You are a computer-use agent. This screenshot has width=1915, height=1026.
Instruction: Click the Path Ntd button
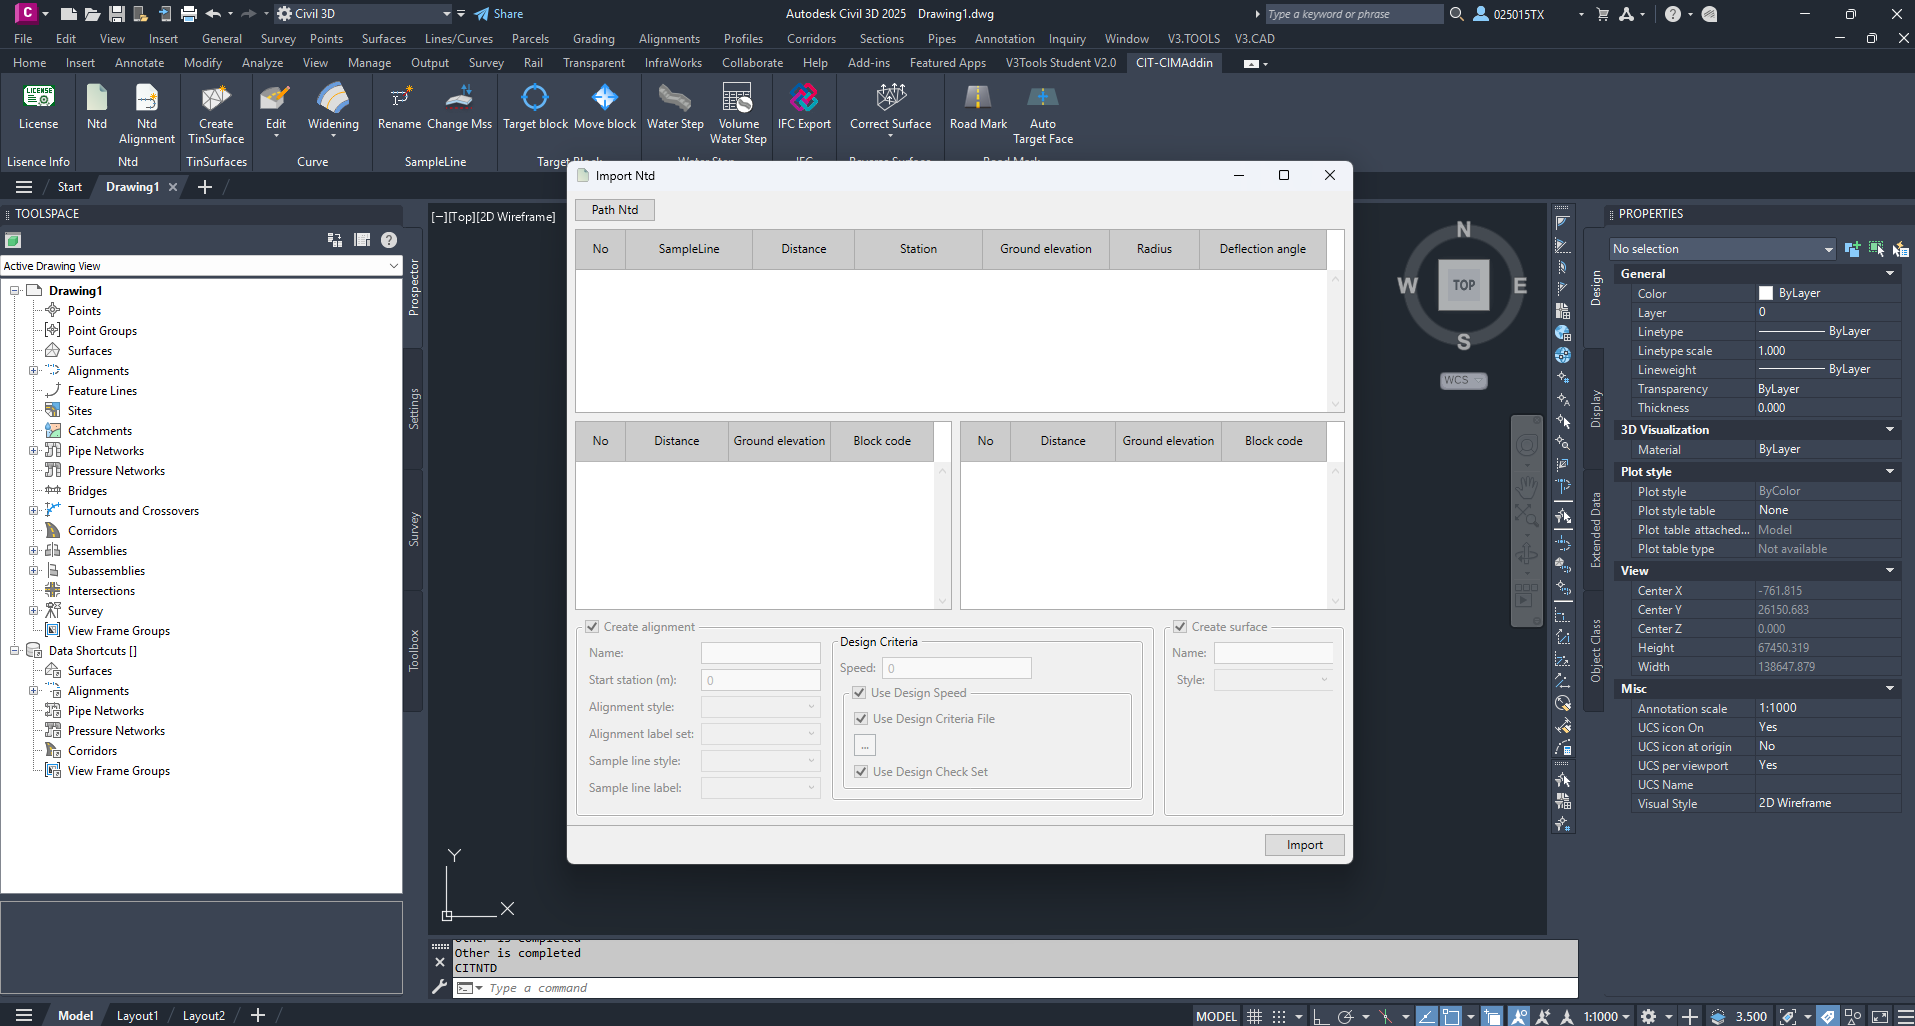615,210
